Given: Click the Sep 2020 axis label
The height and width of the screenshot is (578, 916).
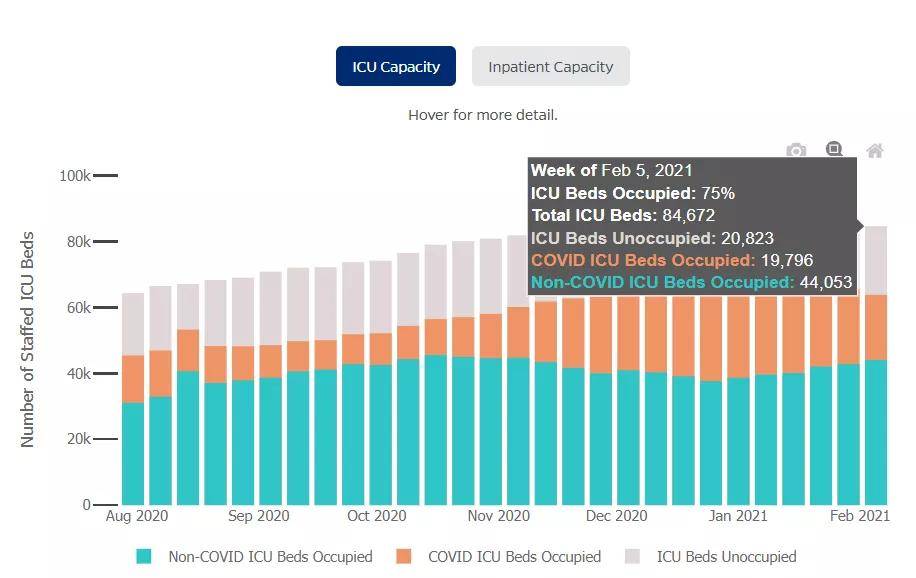Looking at the screenshot, I should pyautogui.click(x=258, y=516).
